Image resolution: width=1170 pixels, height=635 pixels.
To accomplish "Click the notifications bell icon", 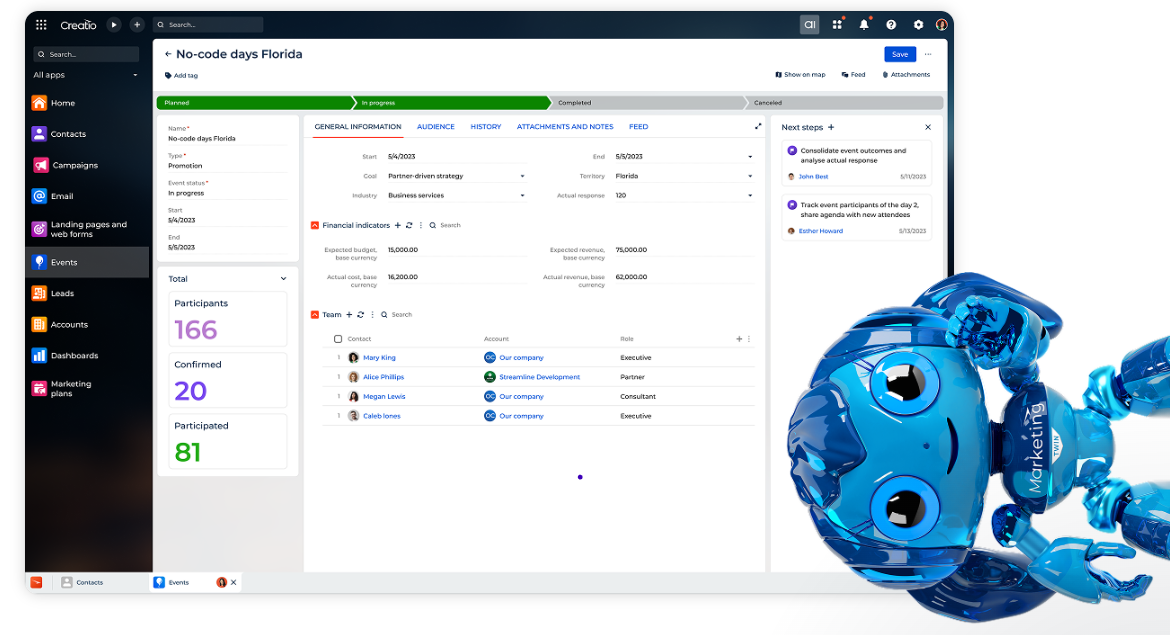I will [864, 25].
